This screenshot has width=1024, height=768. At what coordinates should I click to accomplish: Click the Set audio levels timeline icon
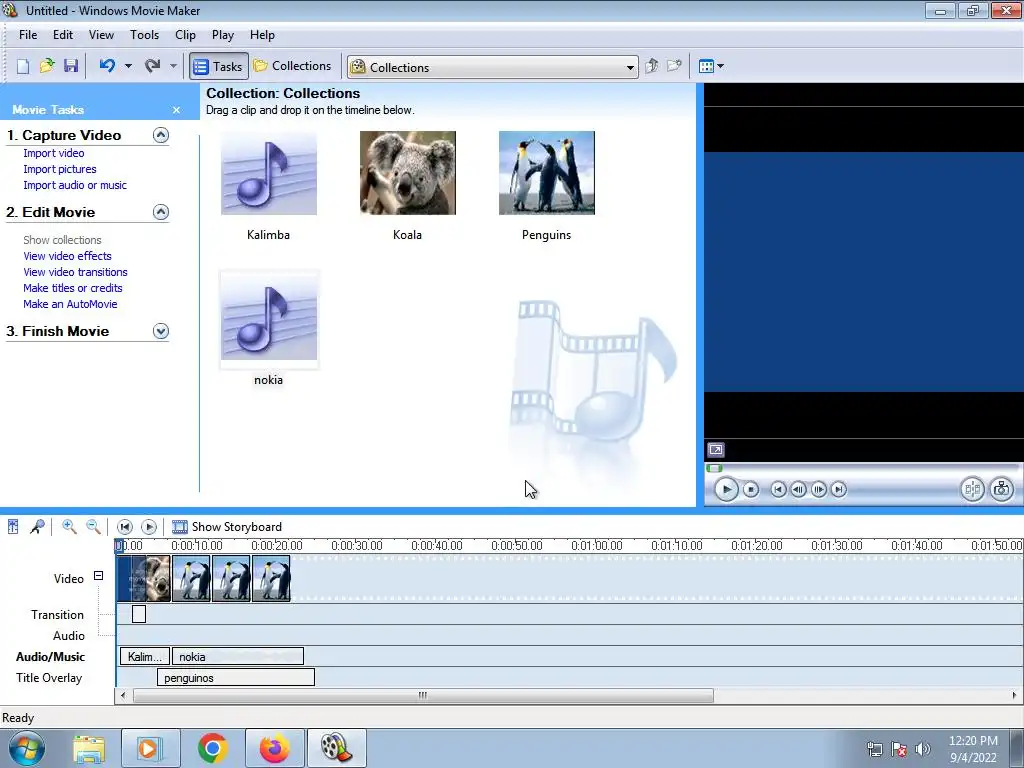click(13, 526)
